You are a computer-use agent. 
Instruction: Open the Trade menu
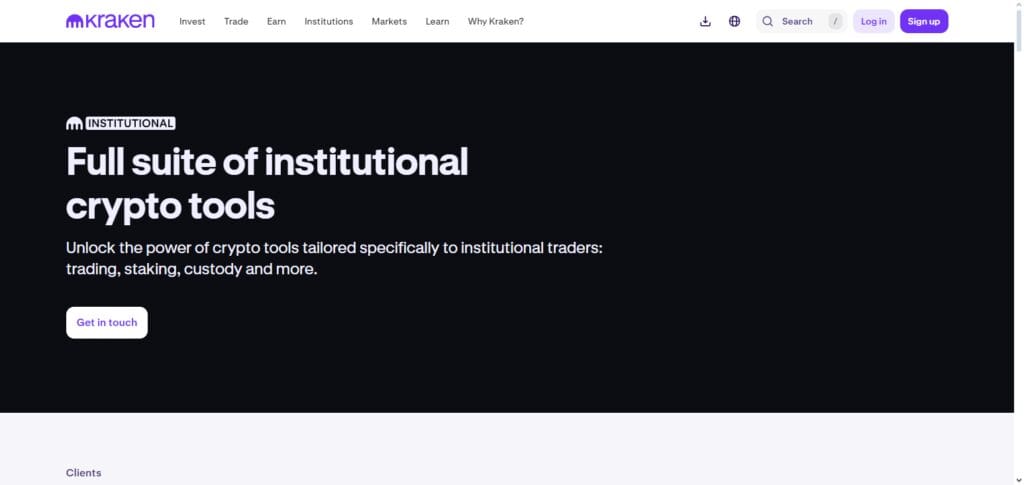(236, 22)
